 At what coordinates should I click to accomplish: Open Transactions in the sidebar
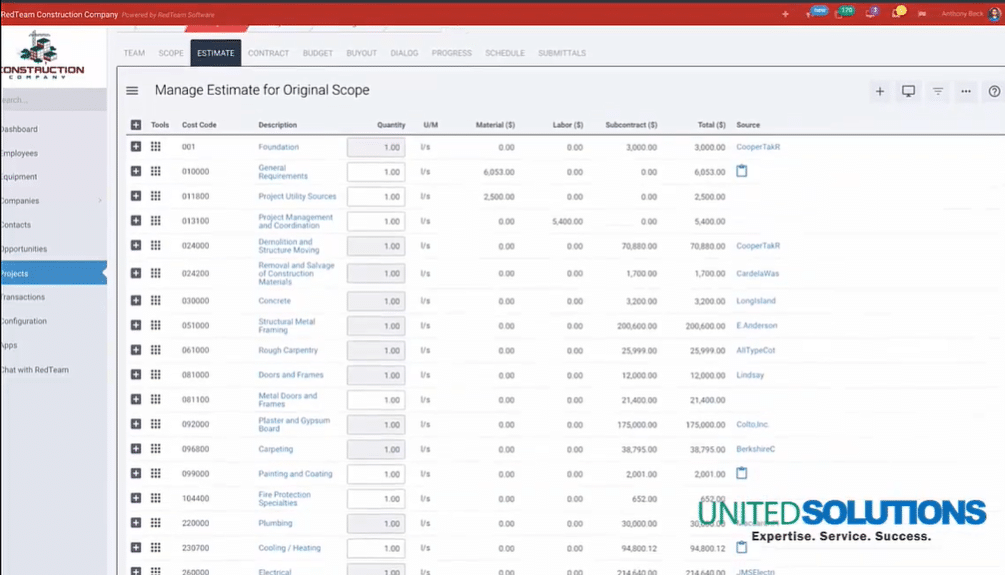pos(22,297)
